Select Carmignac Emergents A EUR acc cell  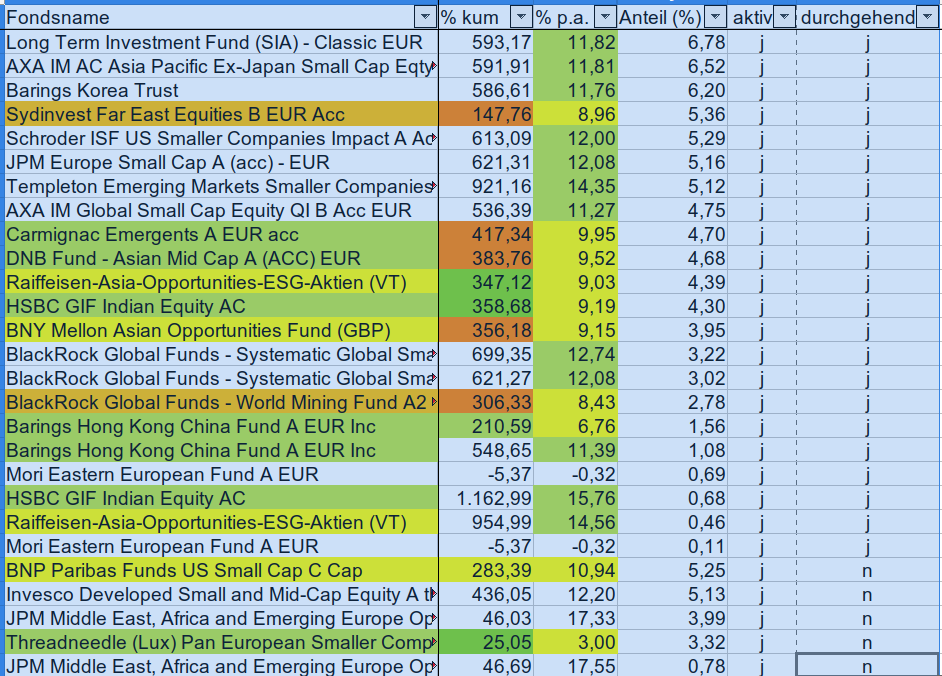tap(222, 234)
